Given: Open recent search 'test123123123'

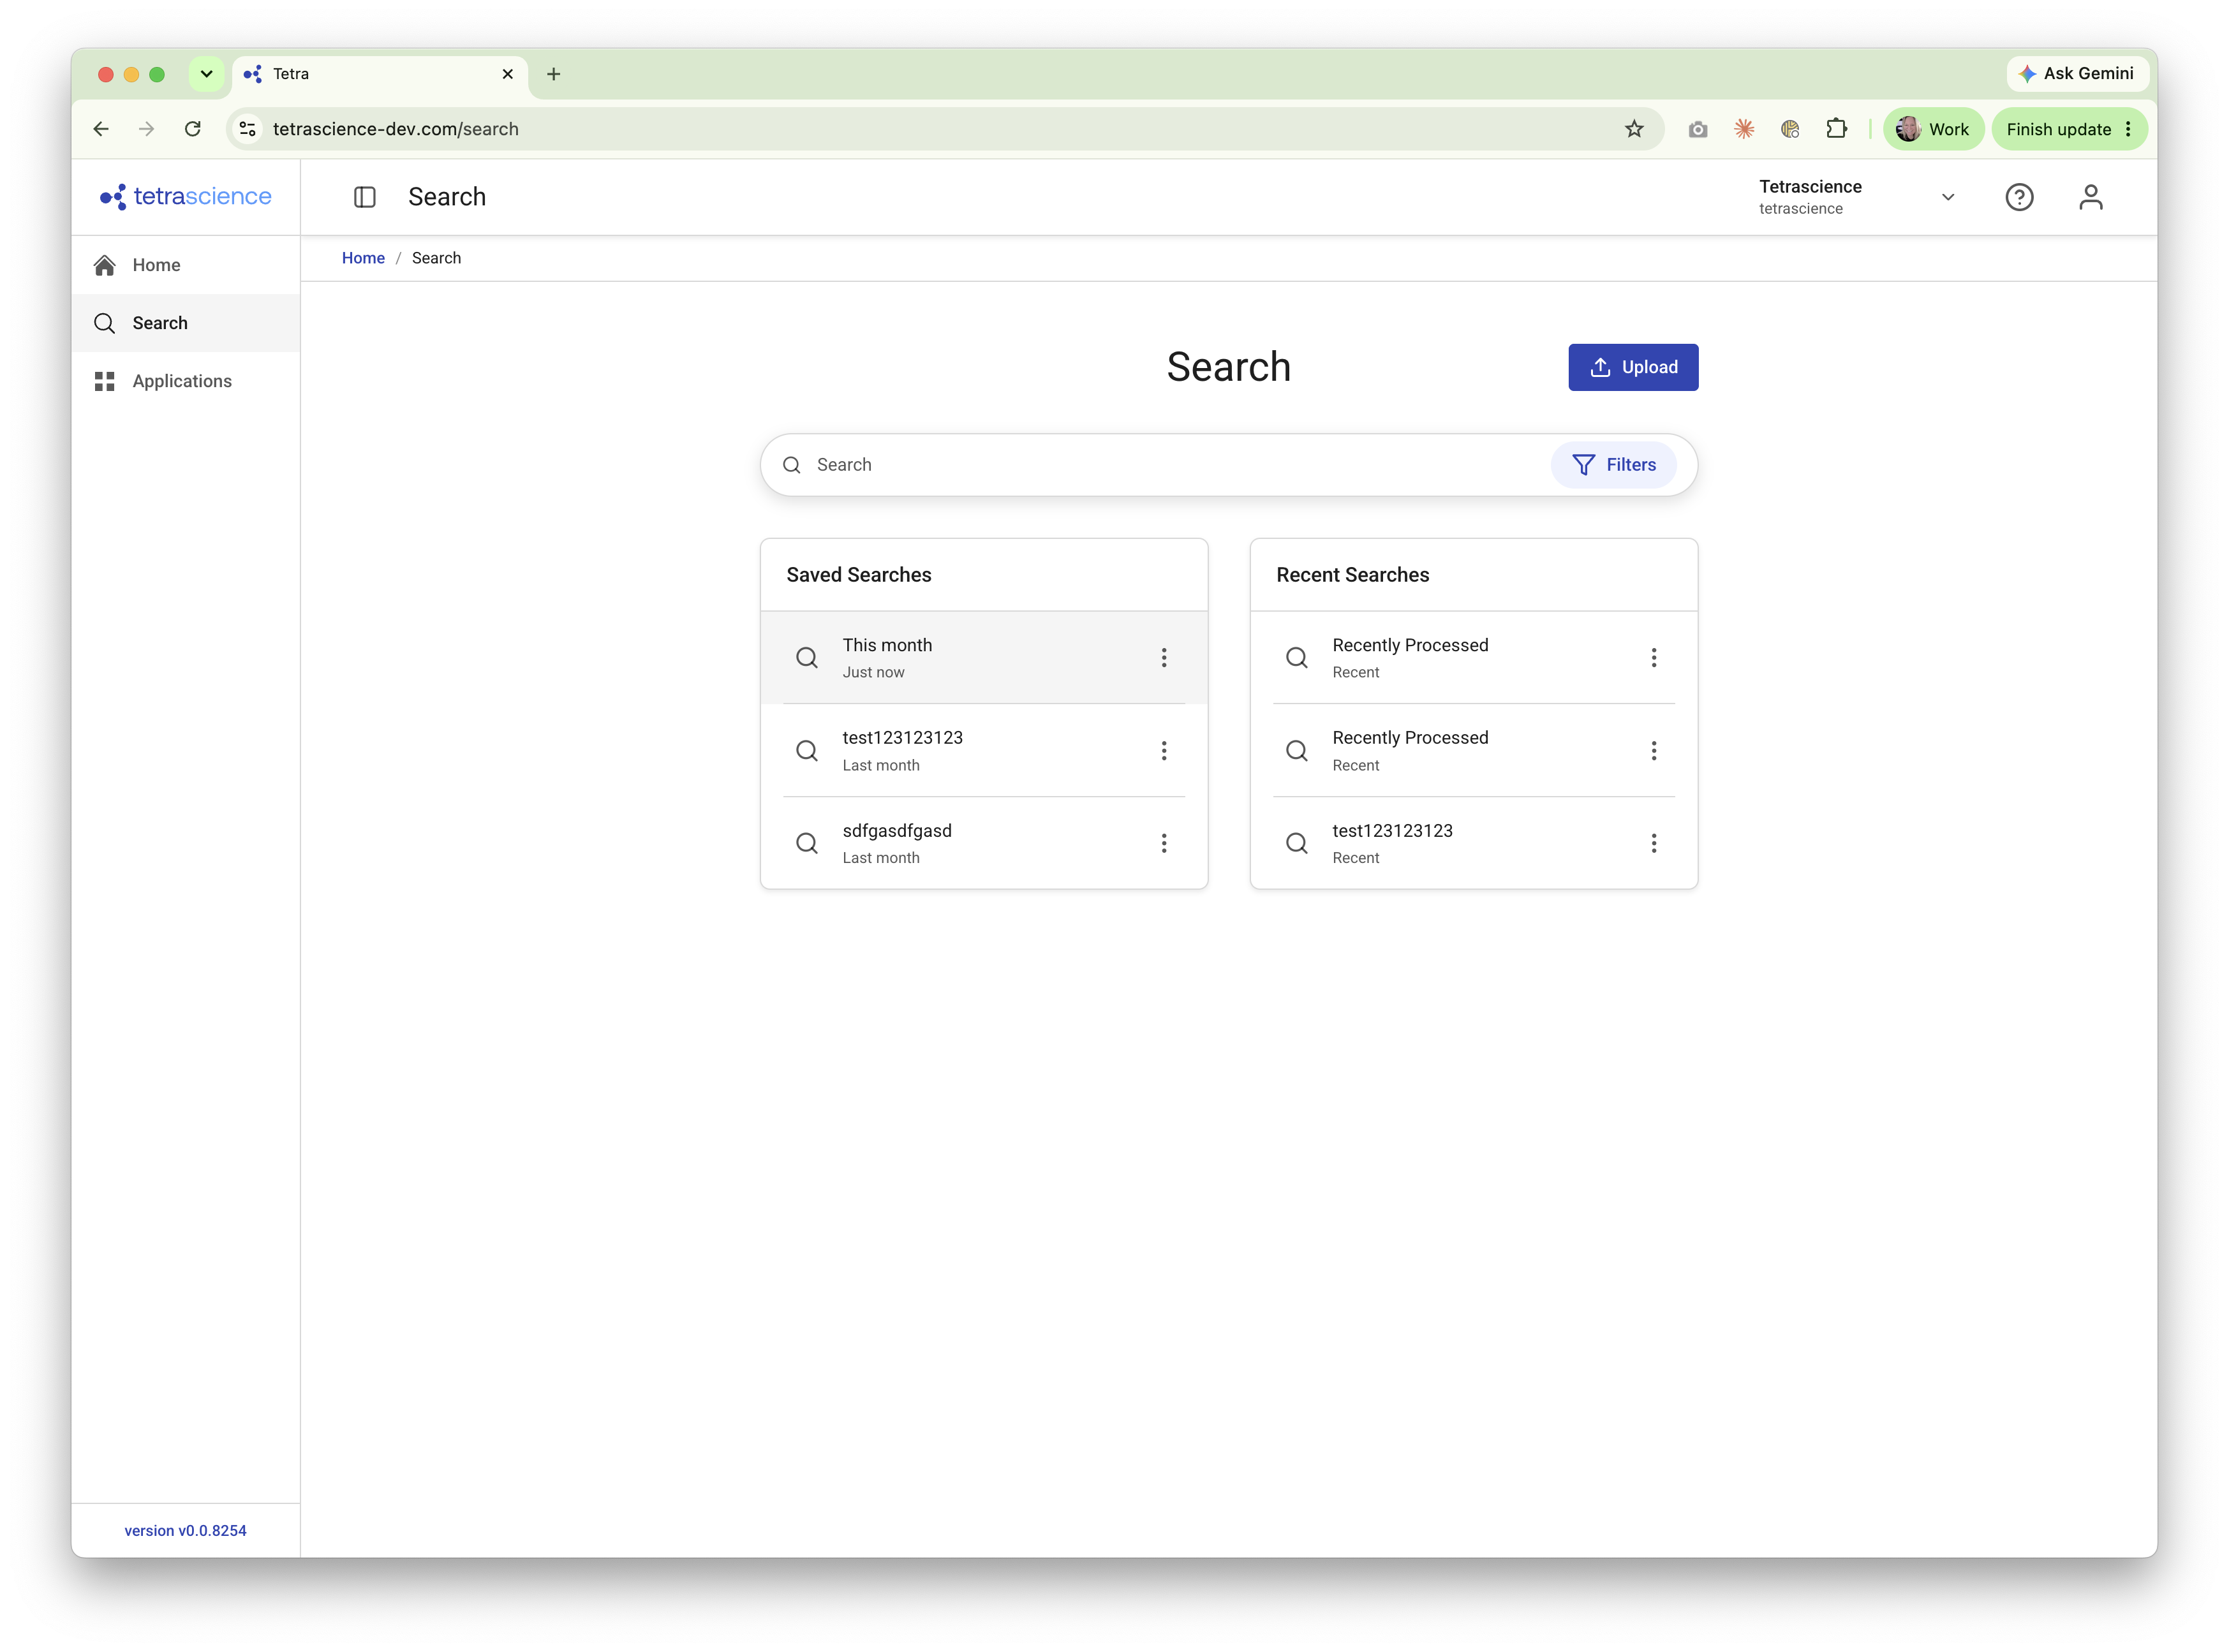Looking at the screenshot, I should point(1473,843).
